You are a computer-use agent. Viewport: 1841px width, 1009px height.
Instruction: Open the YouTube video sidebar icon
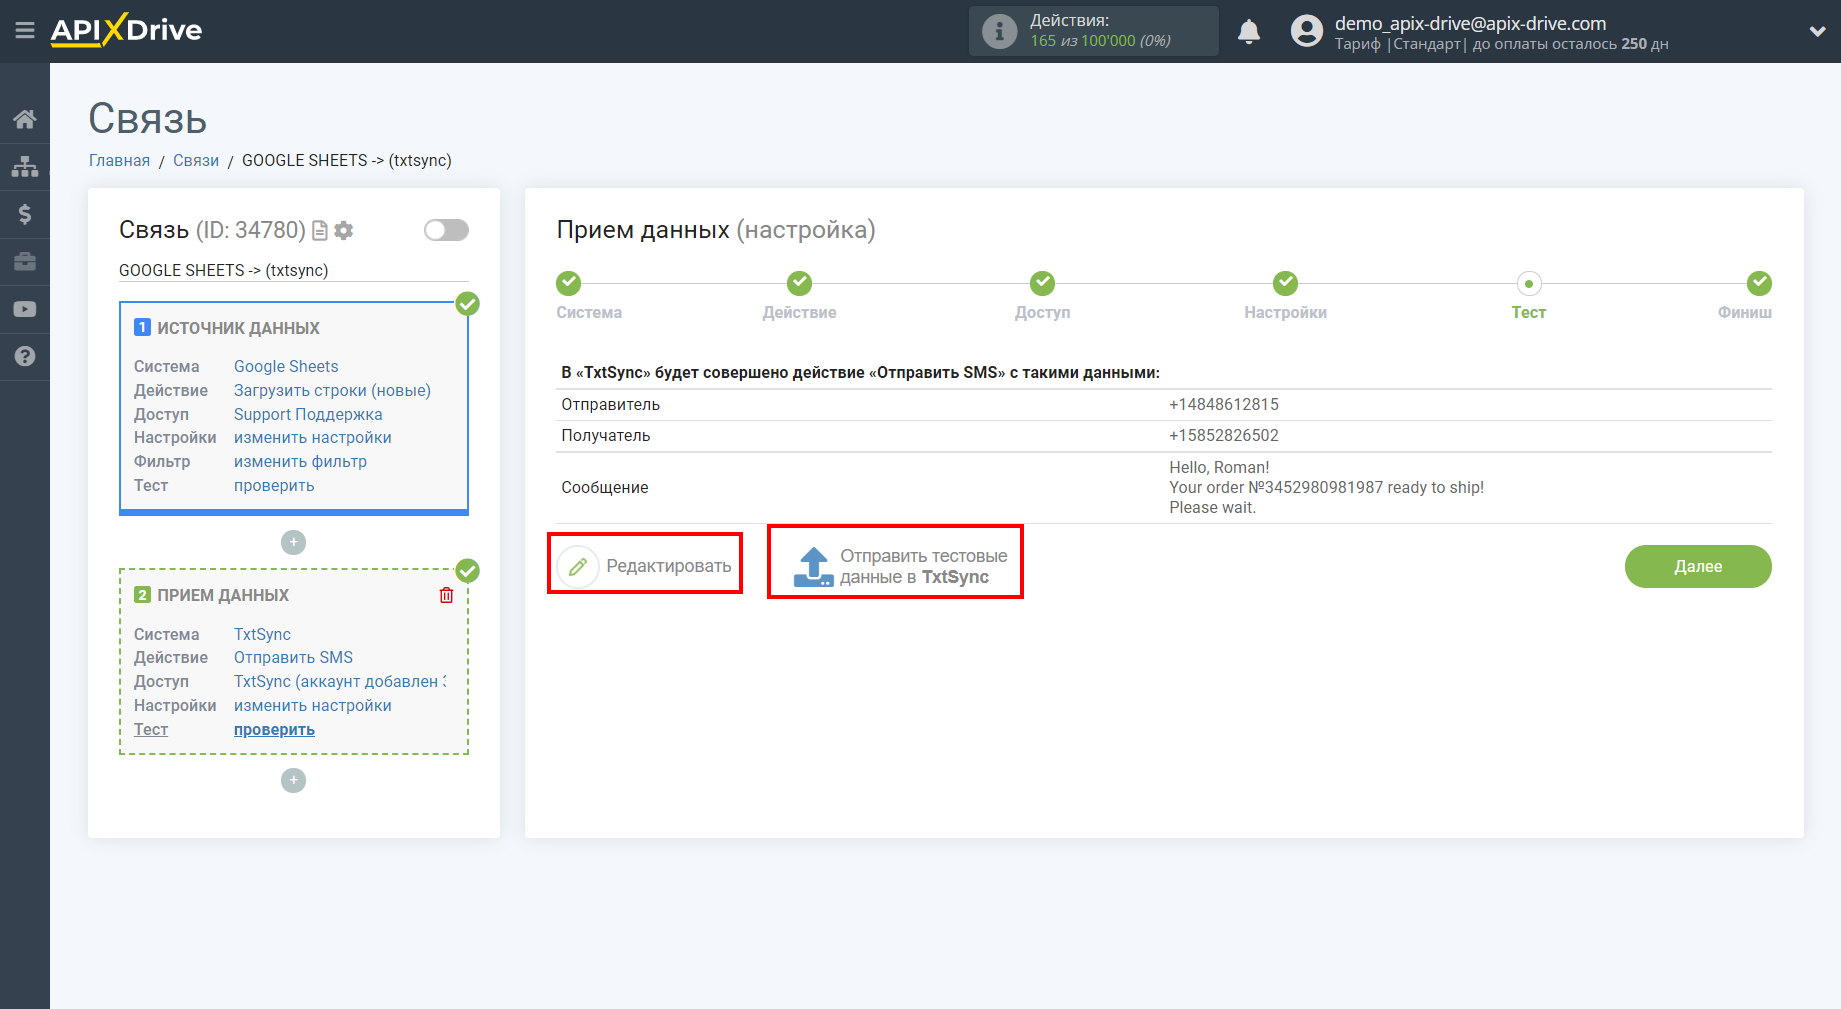coord(25,309)
